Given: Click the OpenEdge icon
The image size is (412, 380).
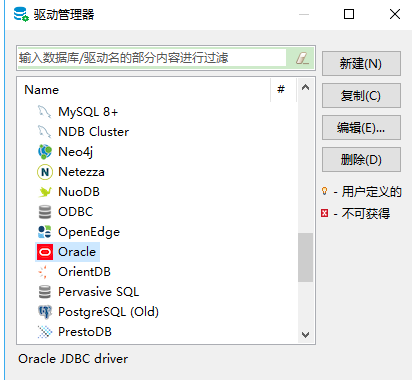Looking at the screenshot, I should [45, 232].
